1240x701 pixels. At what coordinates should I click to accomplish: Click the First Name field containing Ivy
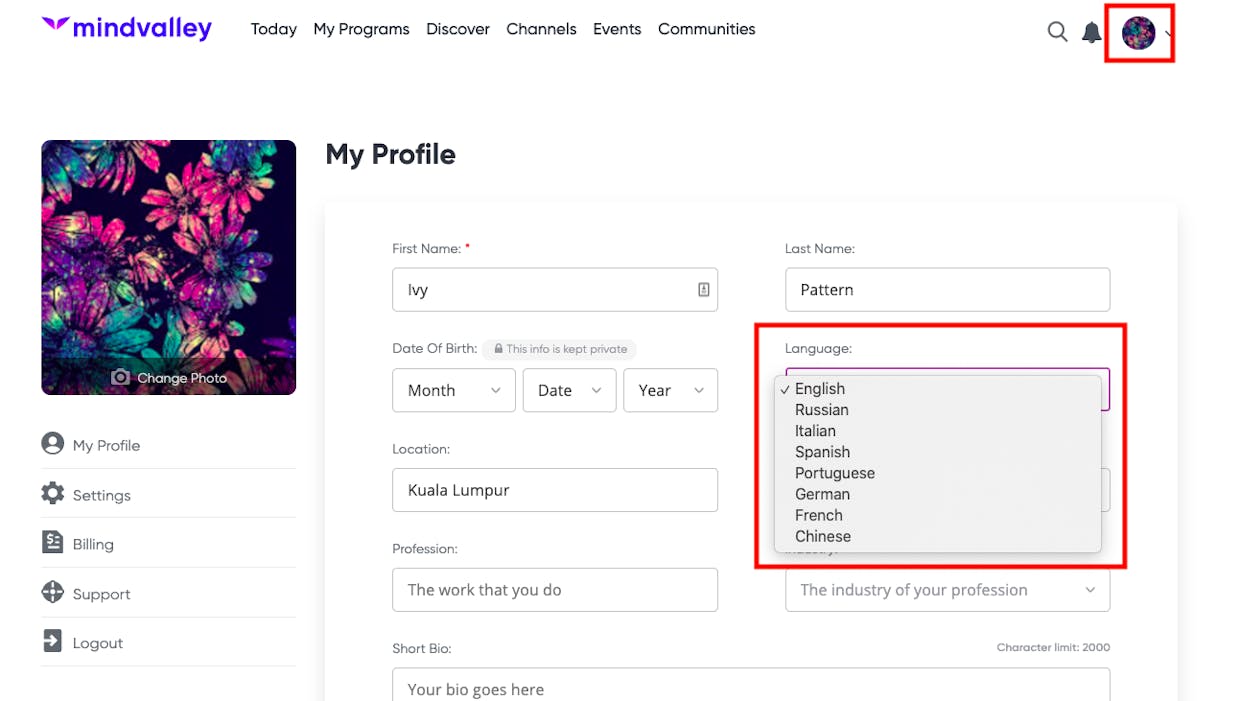555,290
